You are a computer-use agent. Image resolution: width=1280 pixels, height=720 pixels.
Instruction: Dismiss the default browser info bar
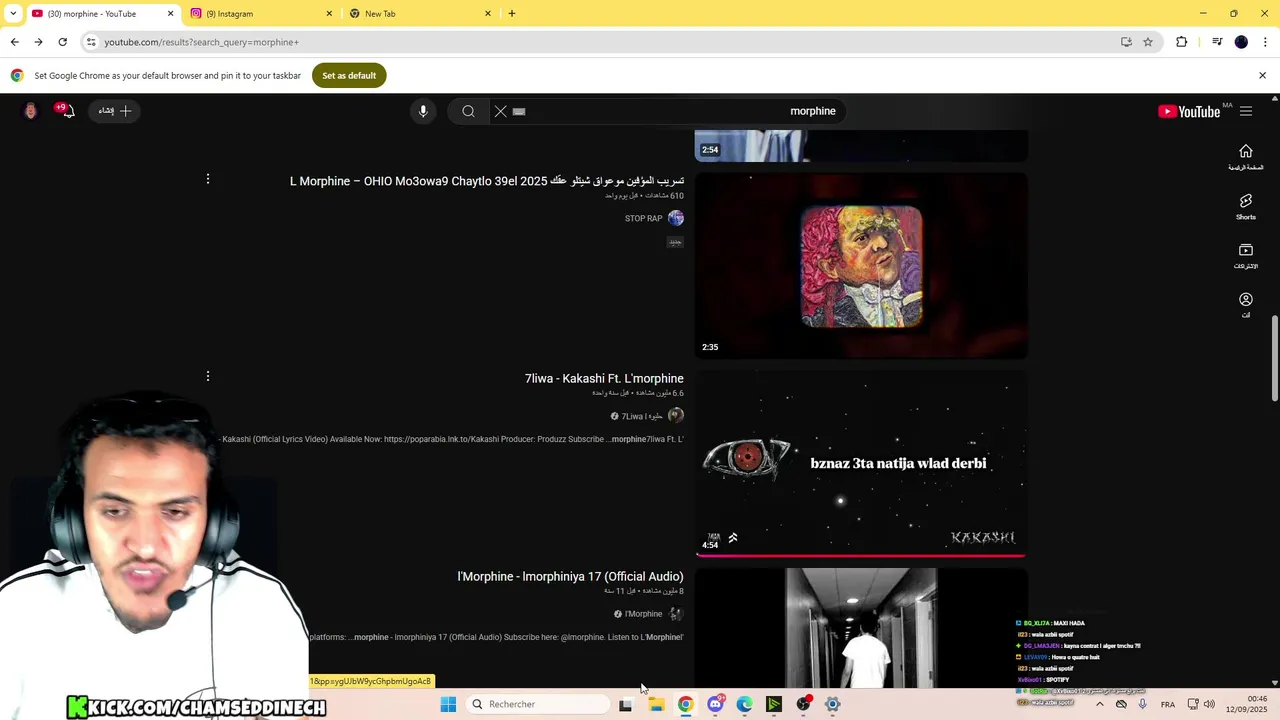(1262, 75)
